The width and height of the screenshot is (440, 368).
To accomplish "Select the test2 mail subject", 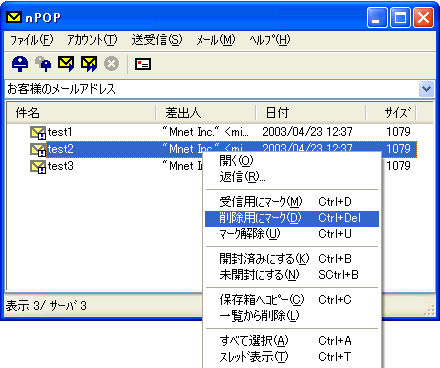I will pyautogui.click(x=61, y=149).
